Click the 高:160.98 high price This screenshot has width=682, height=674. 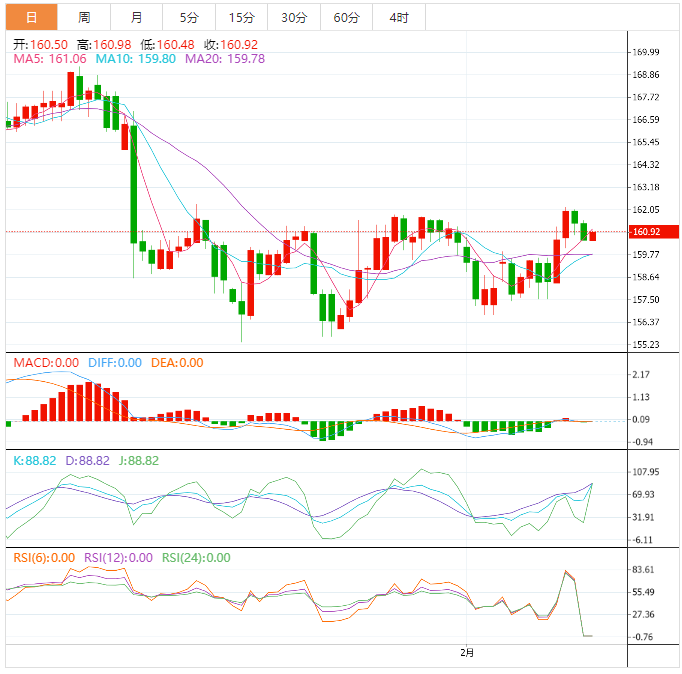click(104, 44)
